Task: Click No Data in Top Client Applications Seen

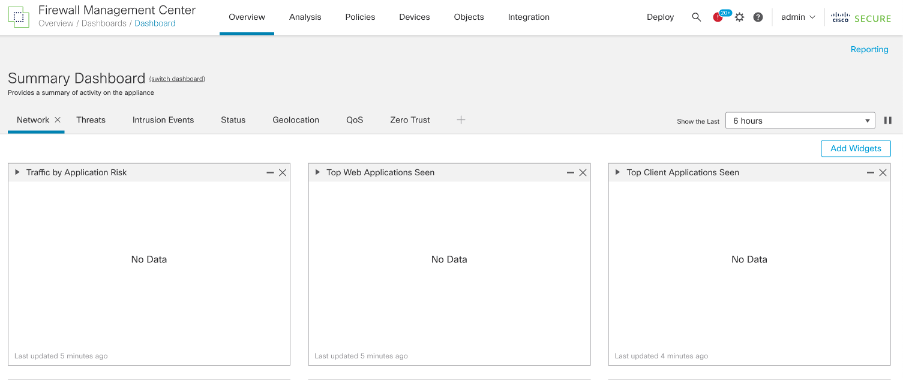Action: coord(749,259)
